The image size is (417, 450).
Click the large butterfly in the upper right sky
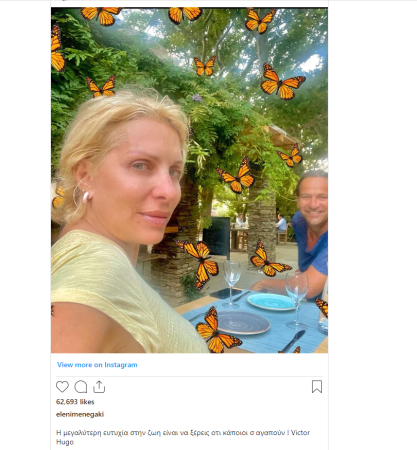click(282, 82)
